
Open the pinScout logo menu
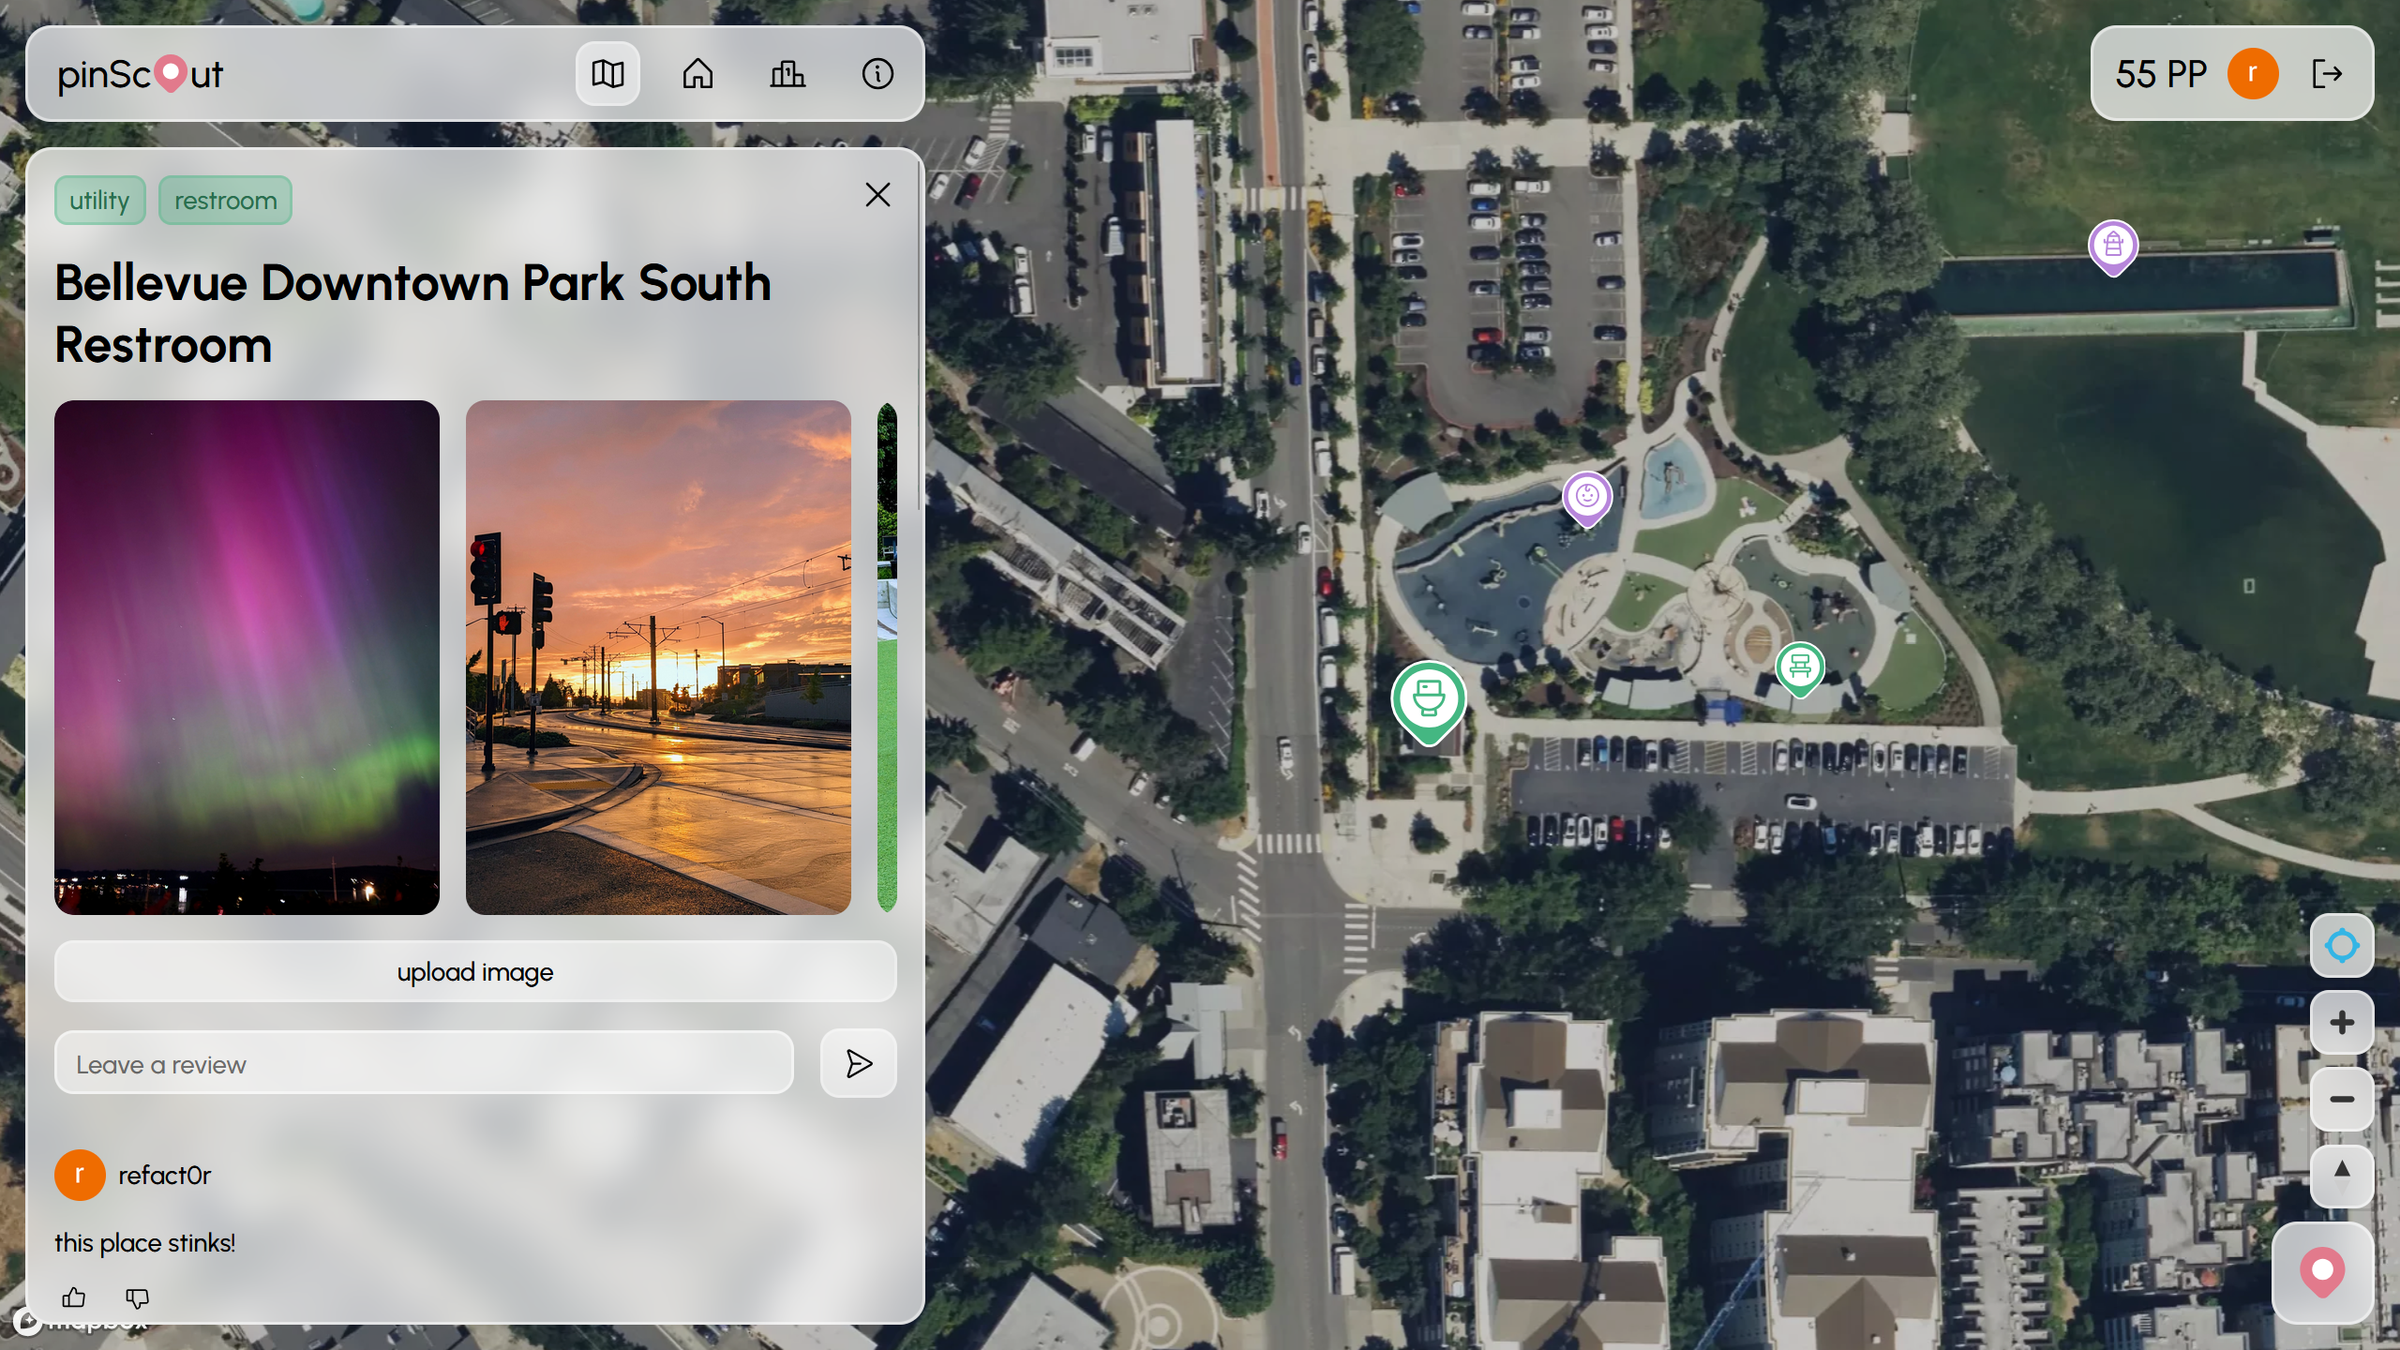tap(139, 74)
